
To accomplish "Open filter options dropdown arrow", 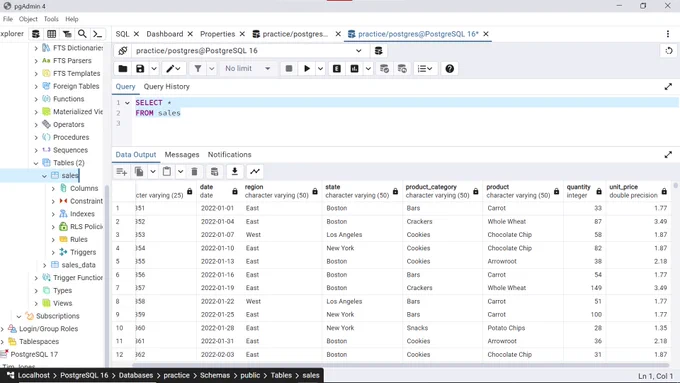I will click(x=212, y=69).
